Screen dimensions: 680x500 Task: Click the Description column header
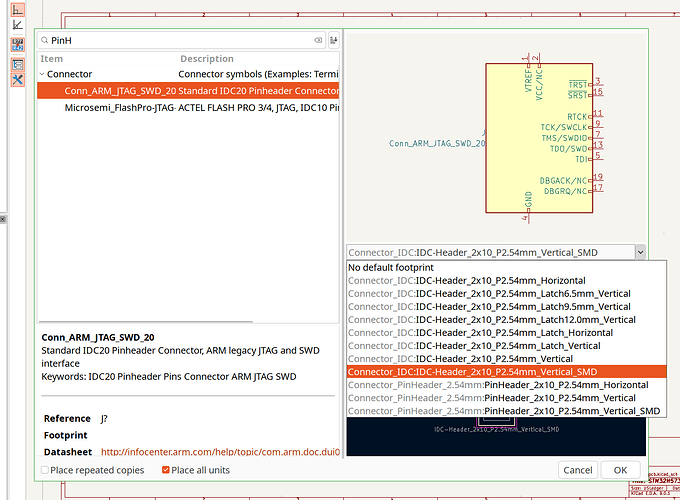(x=207, y=59)
